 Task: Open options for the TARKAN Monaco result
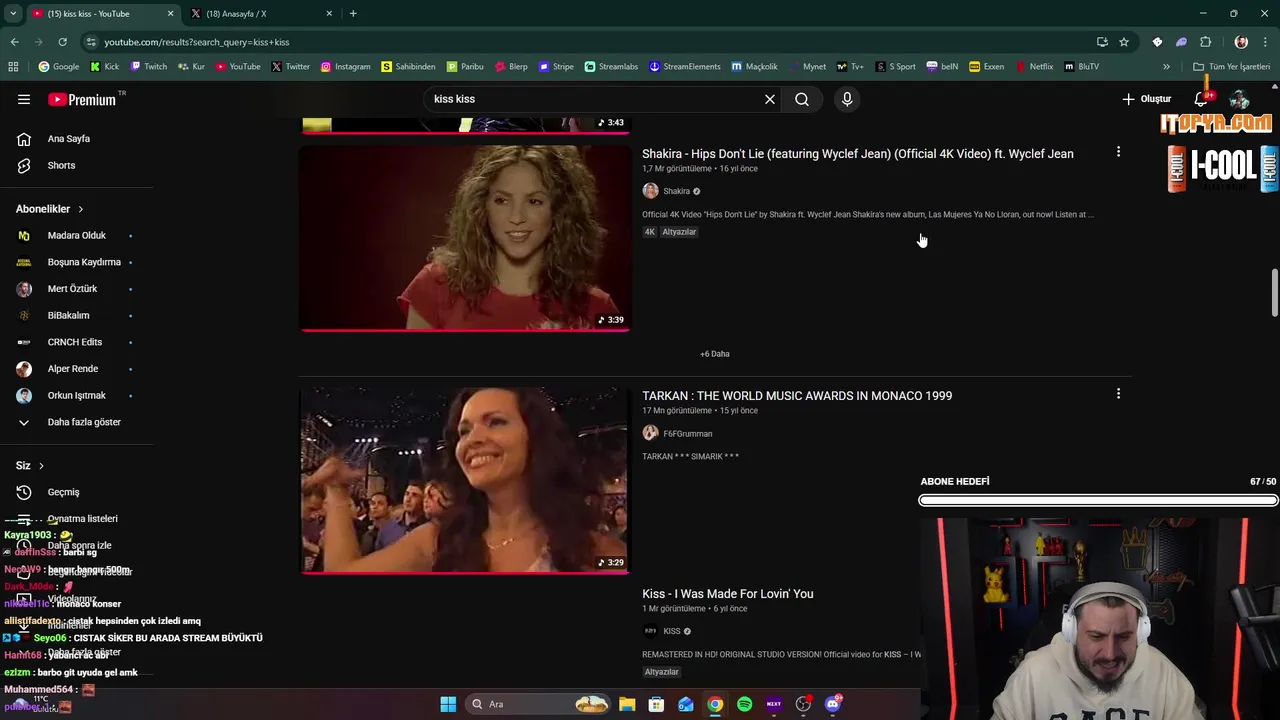tap(1118, 394)
